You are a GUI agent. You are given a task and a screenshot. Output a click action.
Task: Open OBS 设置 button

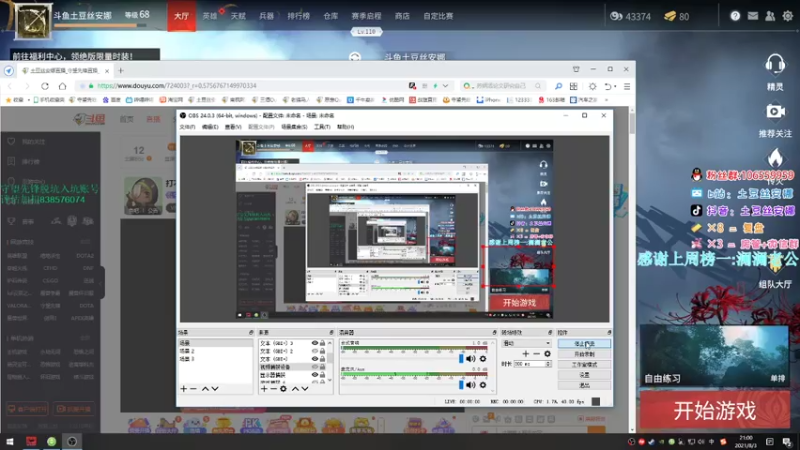pyautogui.click(x=584, y=375)
